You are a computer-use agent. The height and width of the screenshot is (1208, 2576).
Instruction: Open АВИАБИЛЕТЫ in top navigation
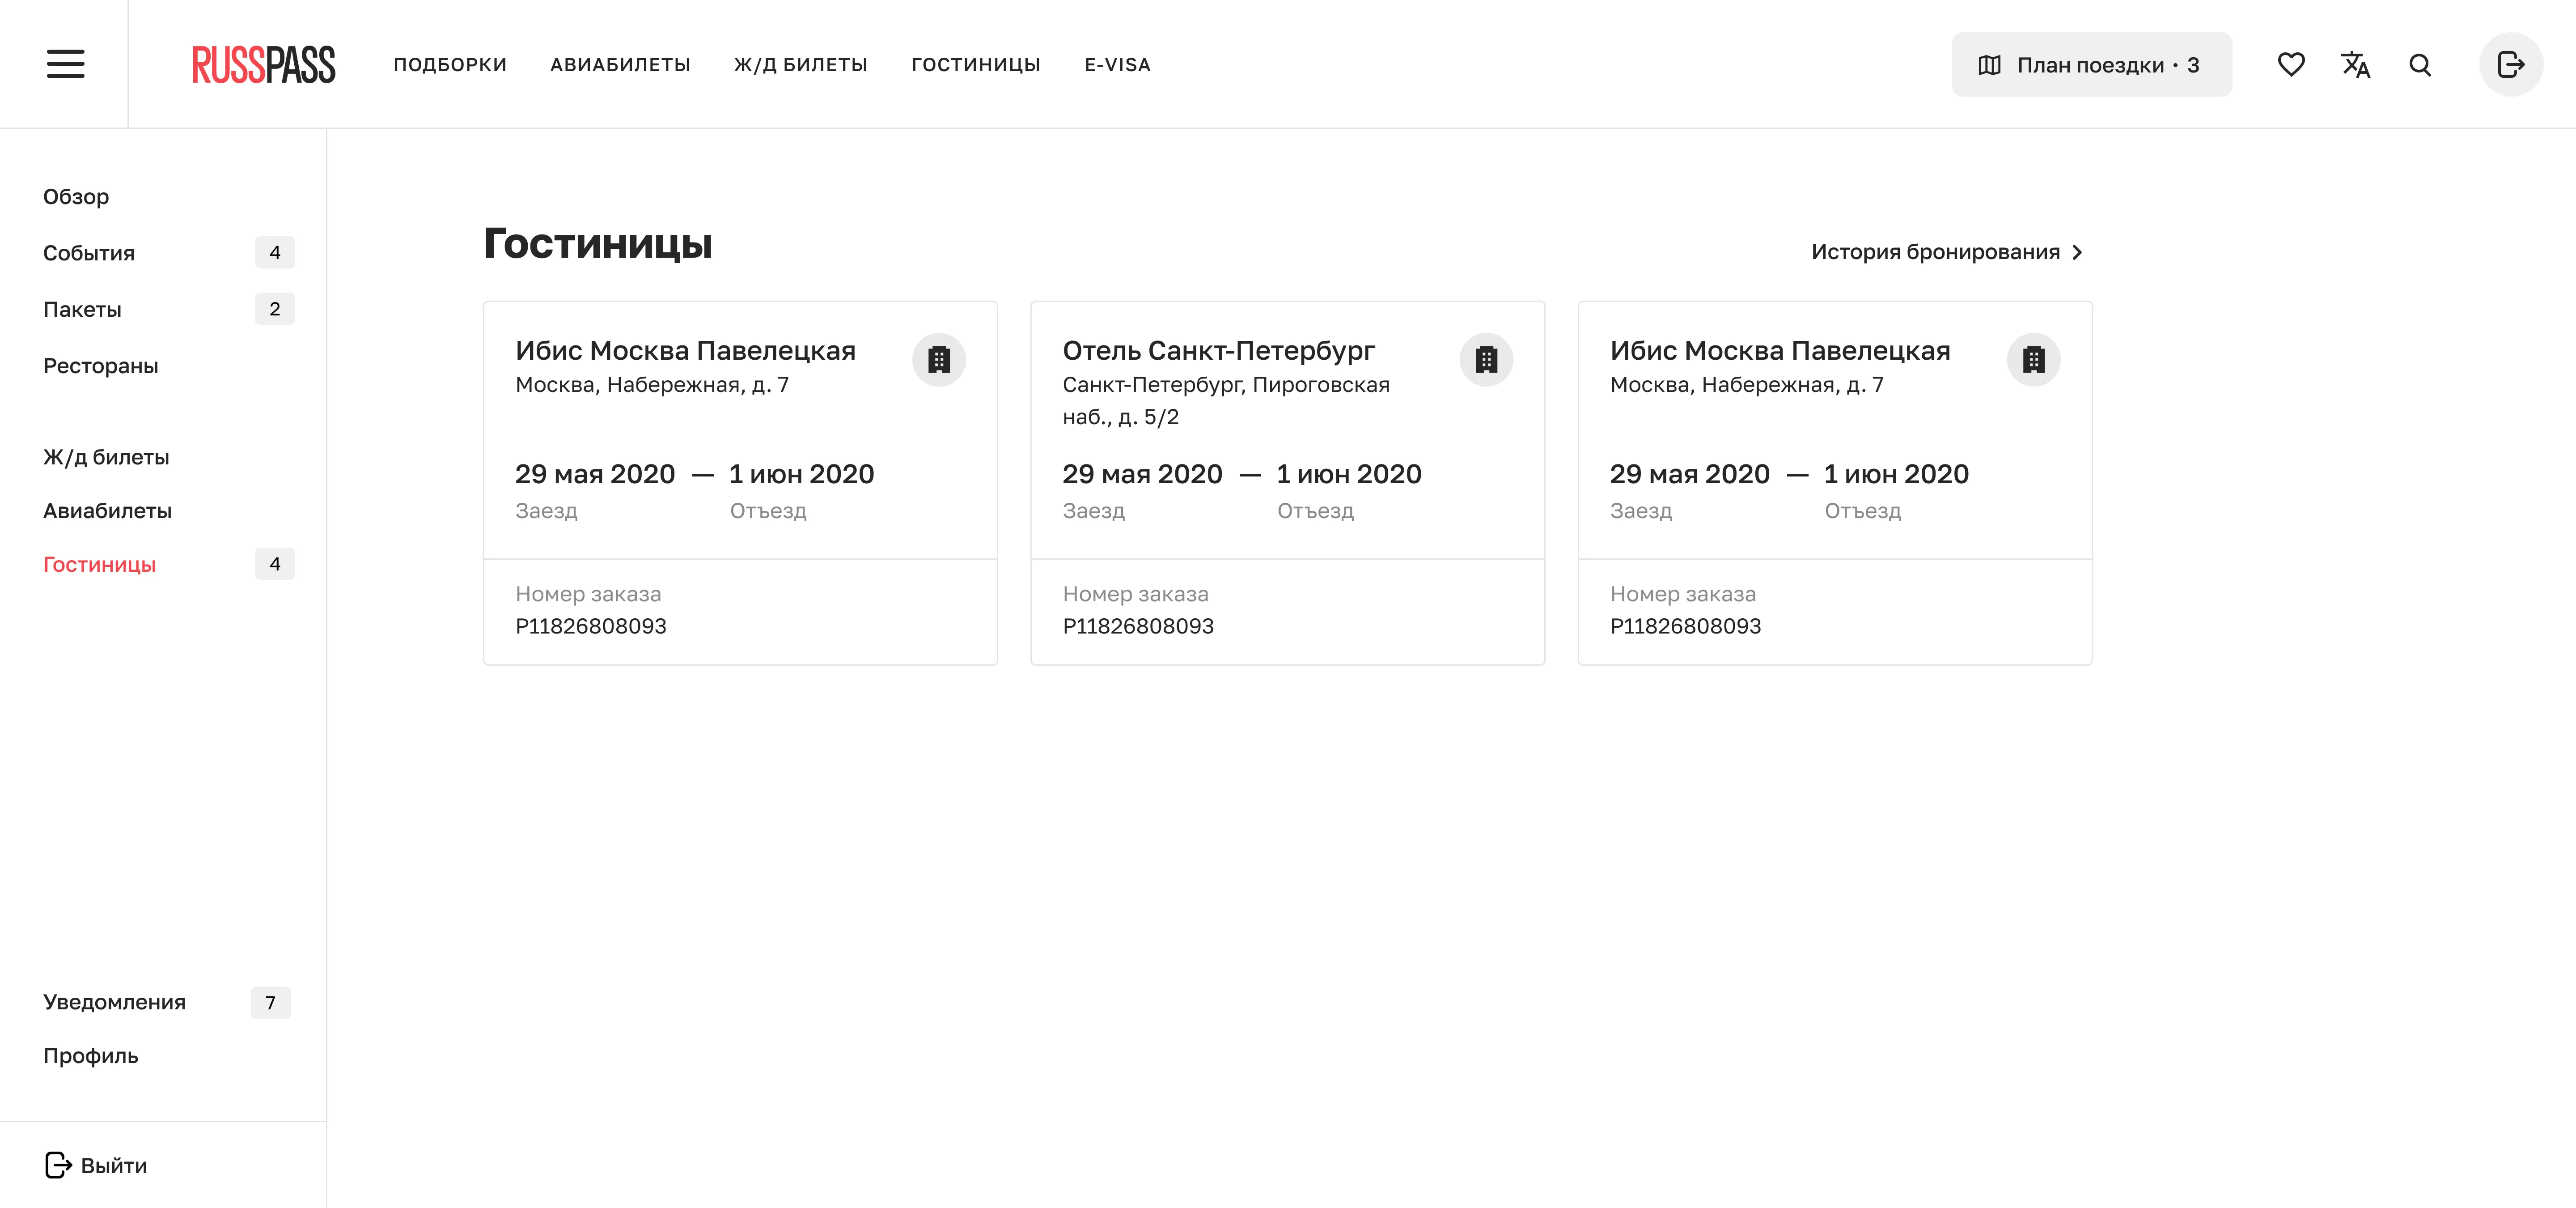(620, 65)
